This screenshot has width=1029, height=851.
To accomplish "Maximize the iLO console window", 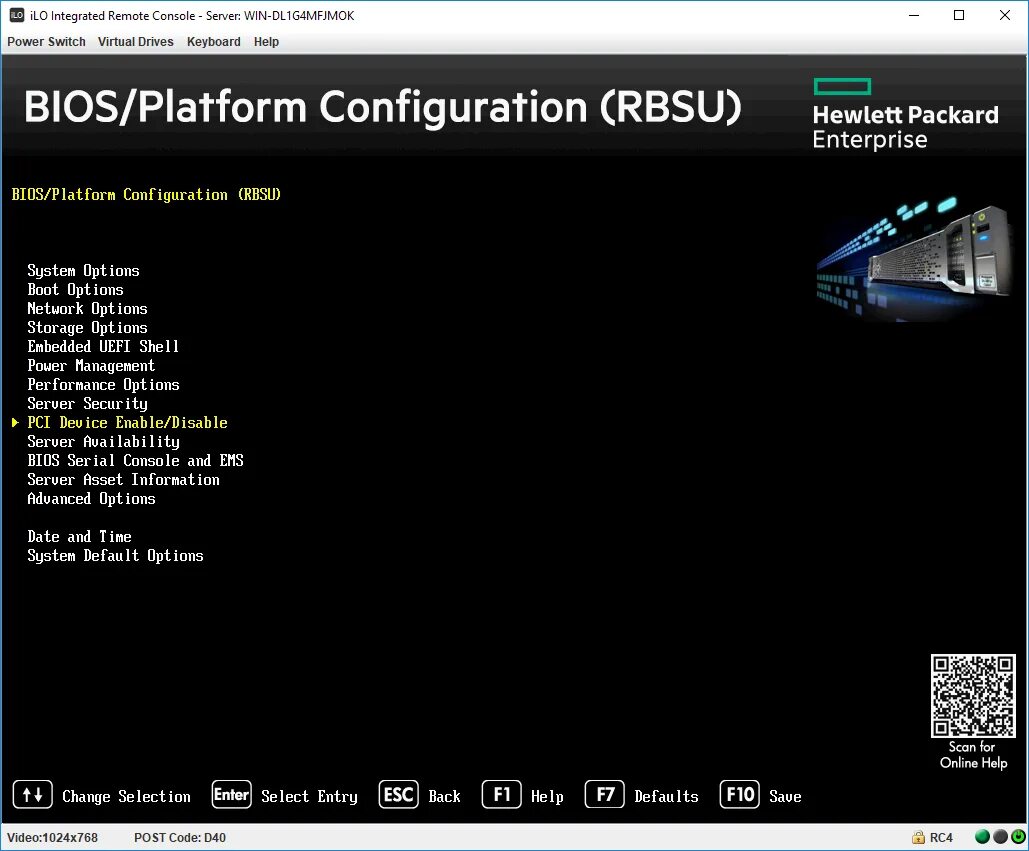I will pyautogui.click(x=959, y=15).
